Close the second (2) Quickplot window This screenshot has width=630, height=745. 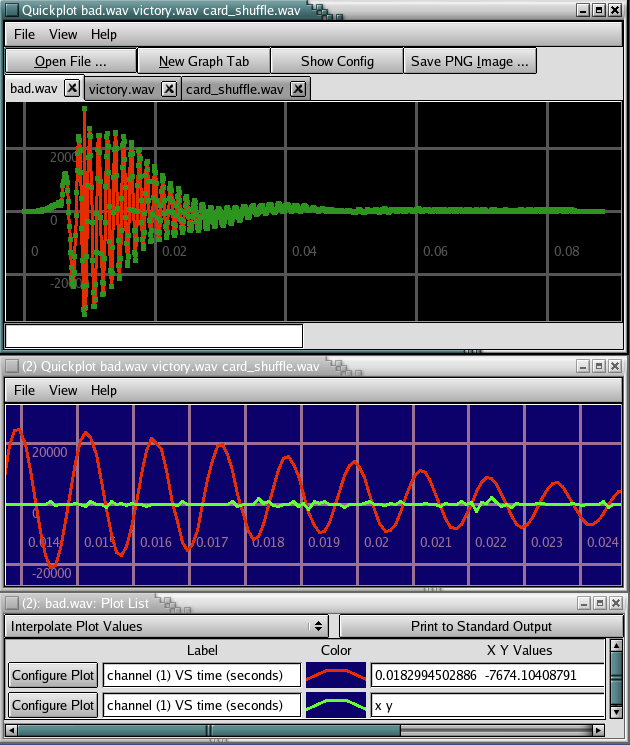[616, 366]
